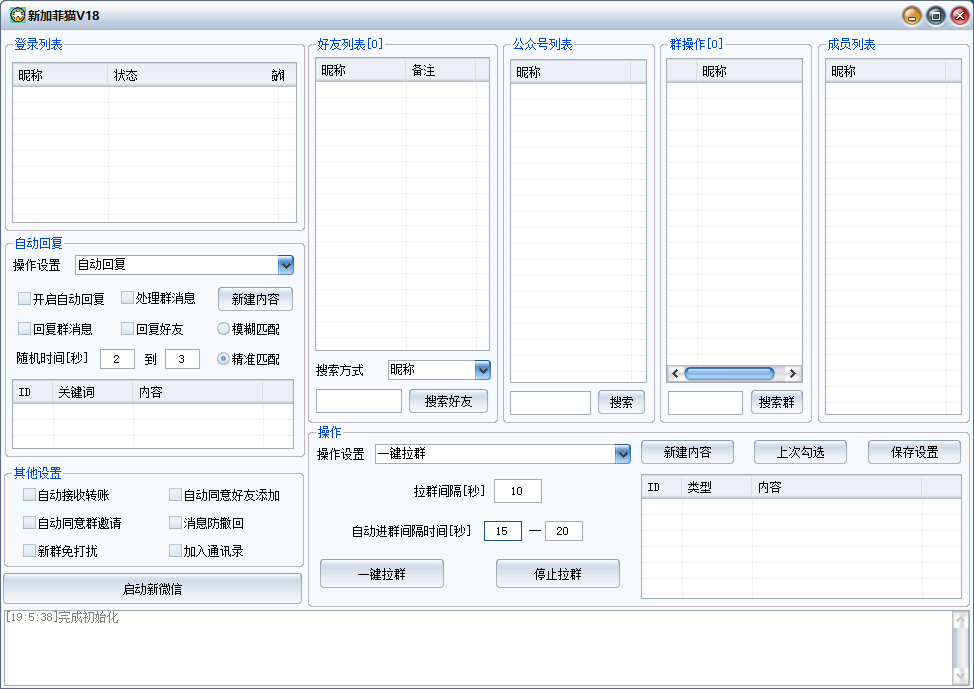Image resolution: width=974 pixels, height=689 pixels.
Task: Open the 自动回复 operation settings dropdown
Action: [x=285, y=265]
